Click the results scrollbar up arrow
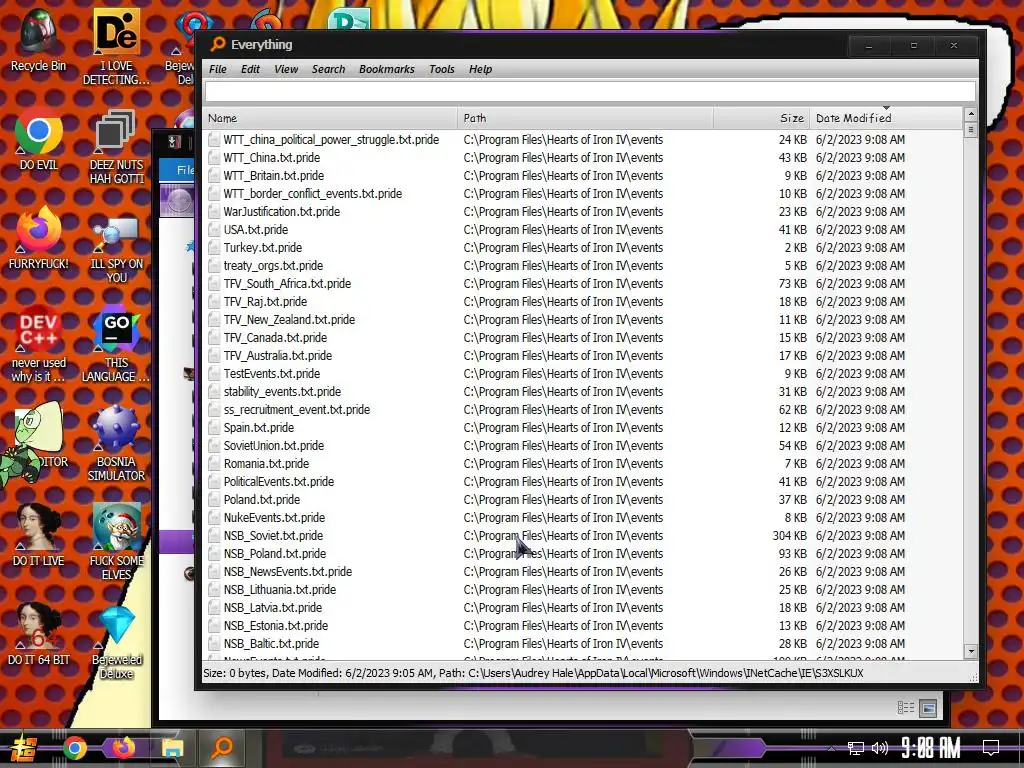The image size is (1024, 768). tap(970, 114)
